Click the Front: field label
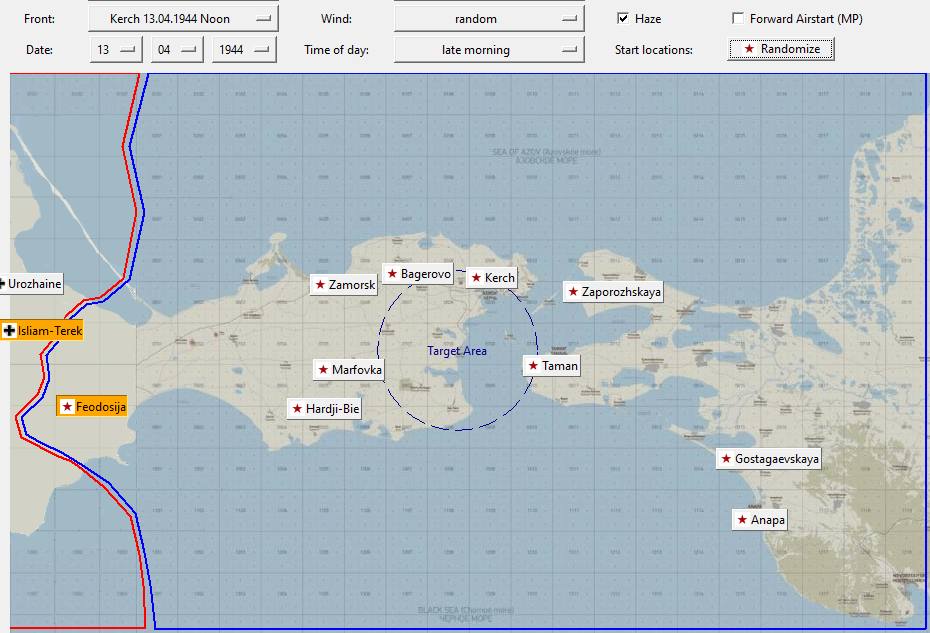 [39, 19]
